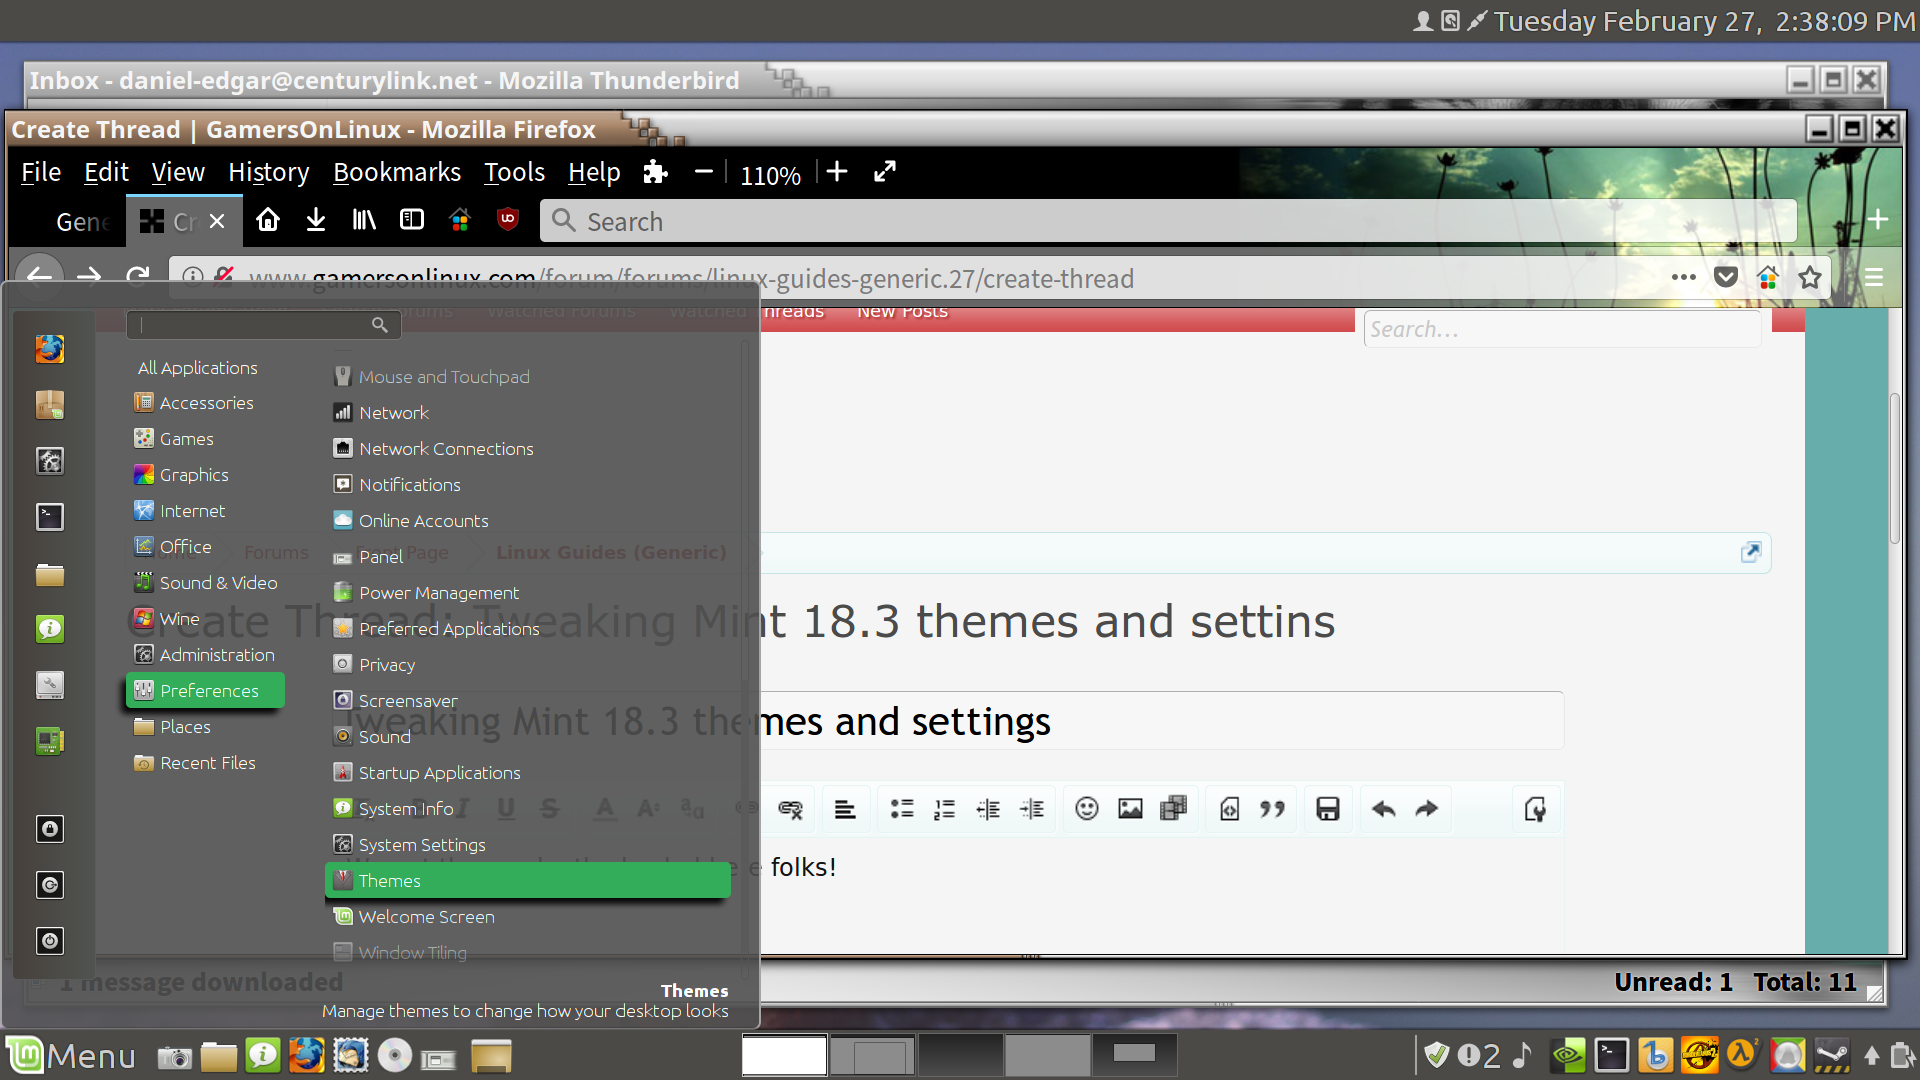Open the Firefox Library icon
The height and width of the screenshot is (1080, 1920).
(x=364, y=220)
